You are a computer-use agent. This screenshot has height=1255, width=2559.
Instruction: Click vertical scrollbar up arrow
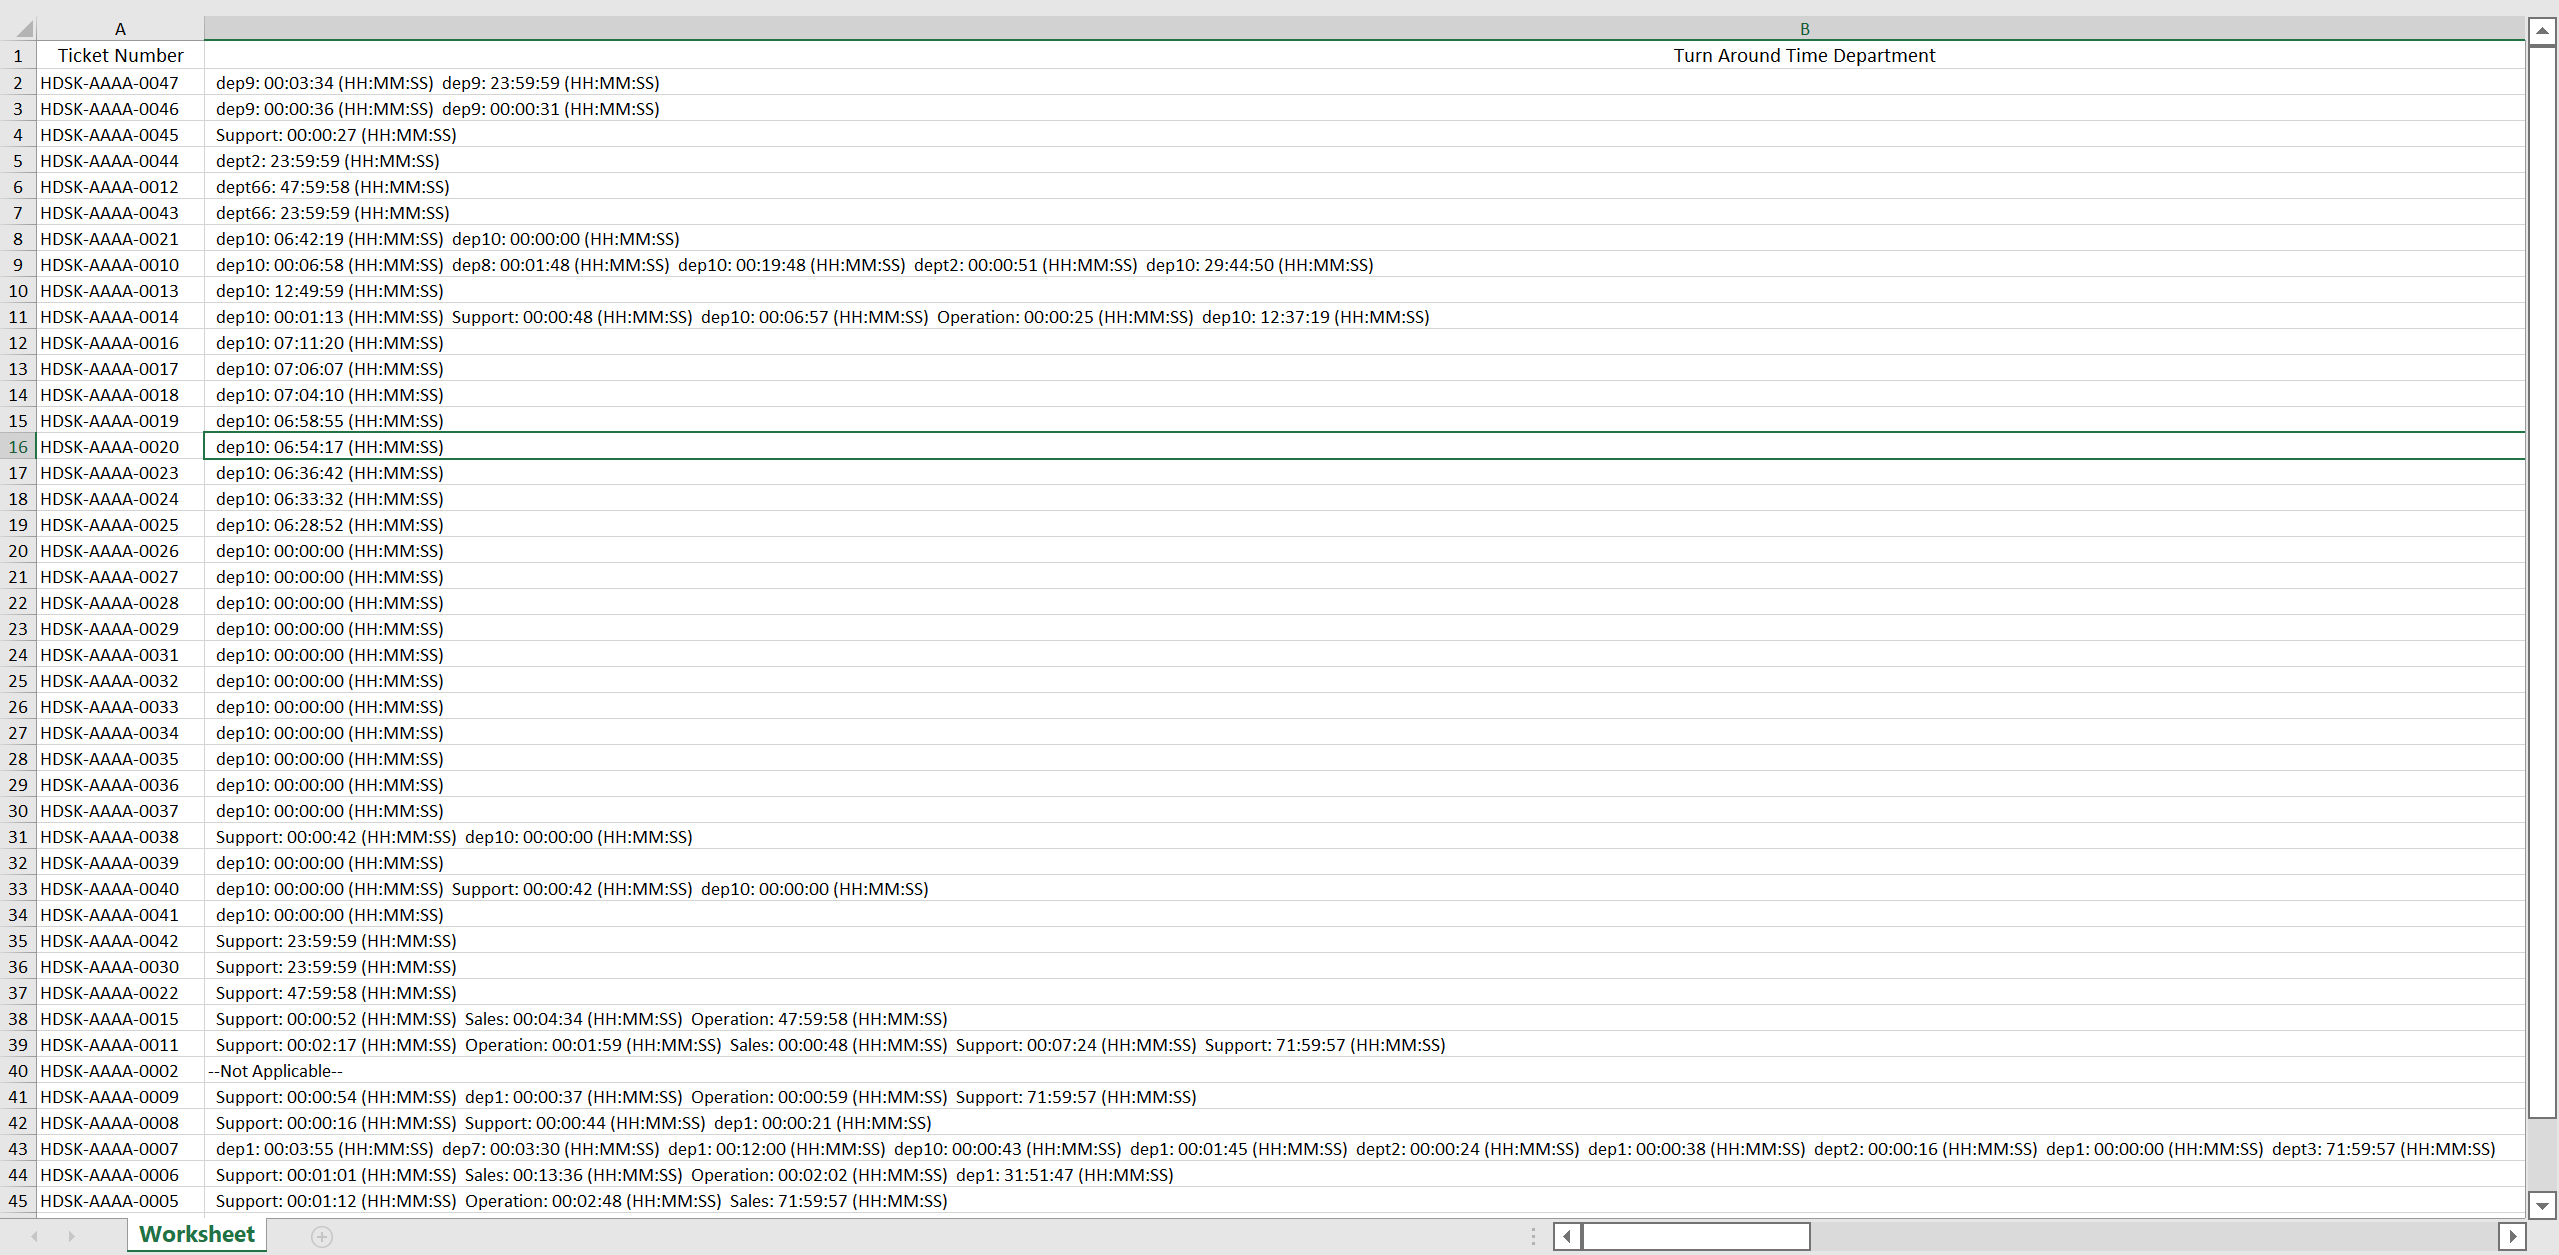click(x=2542, y=31)
